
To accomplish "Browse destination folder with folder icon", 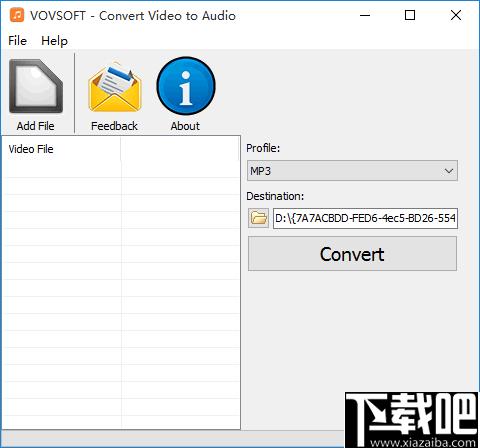I will click(258, 218).
